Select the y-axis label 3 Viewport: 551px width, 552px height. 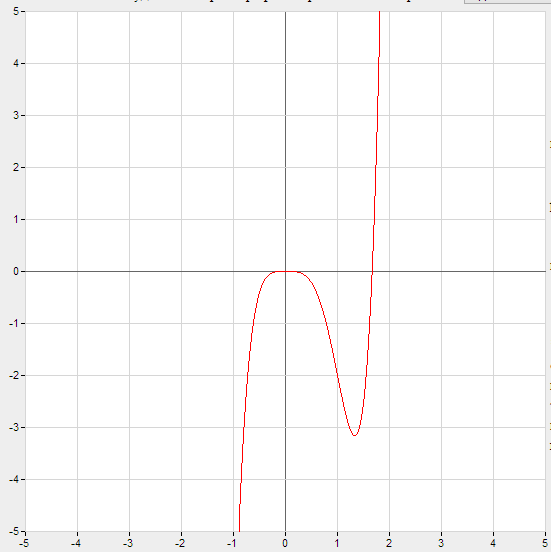(x=16, y=115)
